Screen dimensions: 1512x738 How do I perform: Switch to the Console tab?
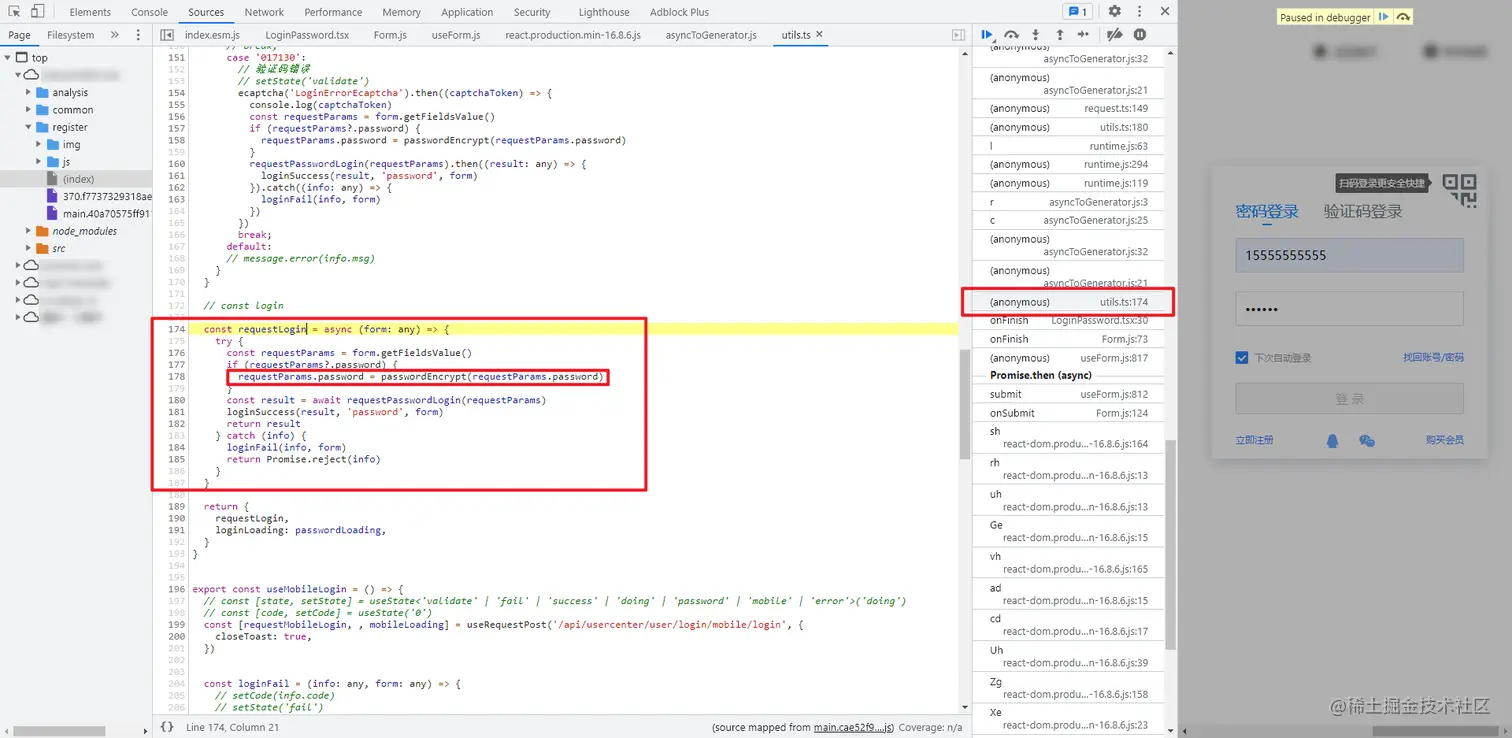149,12
